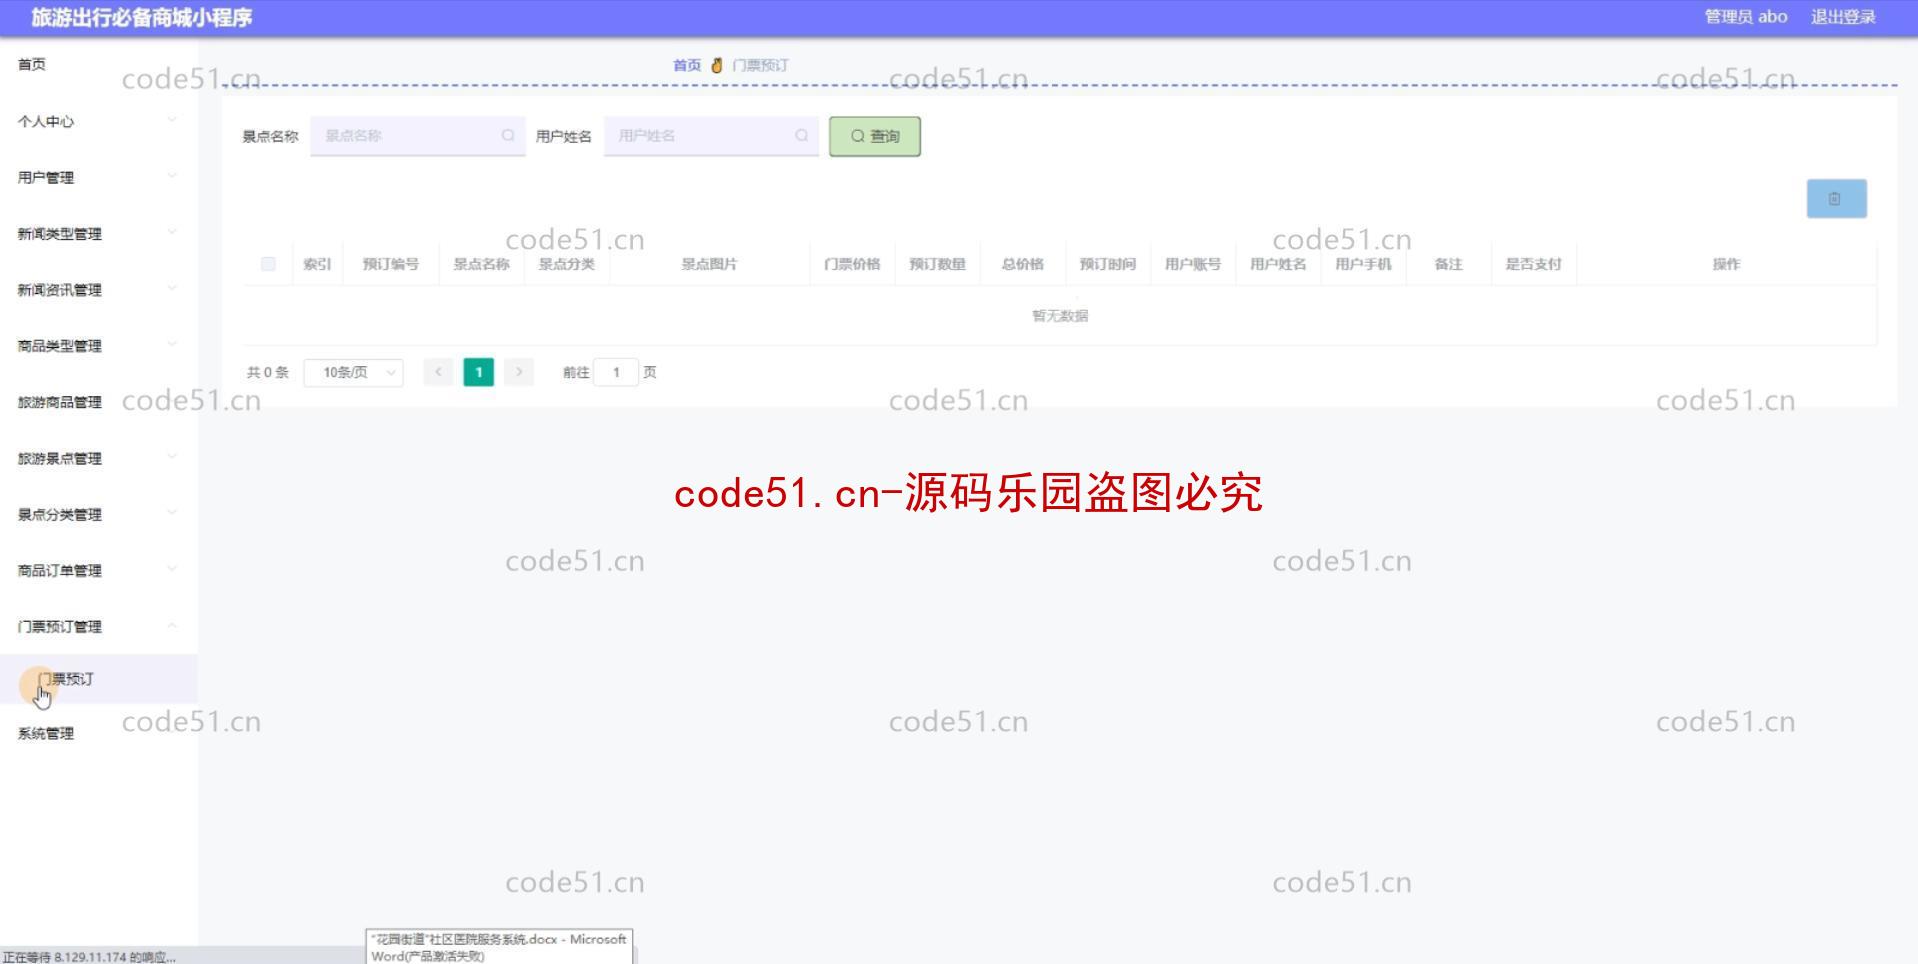Collapse 门票预订管理 chevron

(172, 625)
